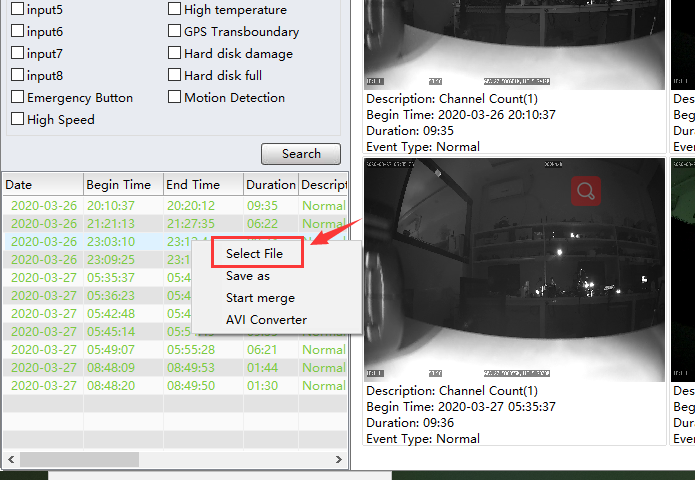This screenshot has height=480, width=695.
Task: Enable Hard disk damage checkbox
Action: pyautogui.click(x=174, y=53)
